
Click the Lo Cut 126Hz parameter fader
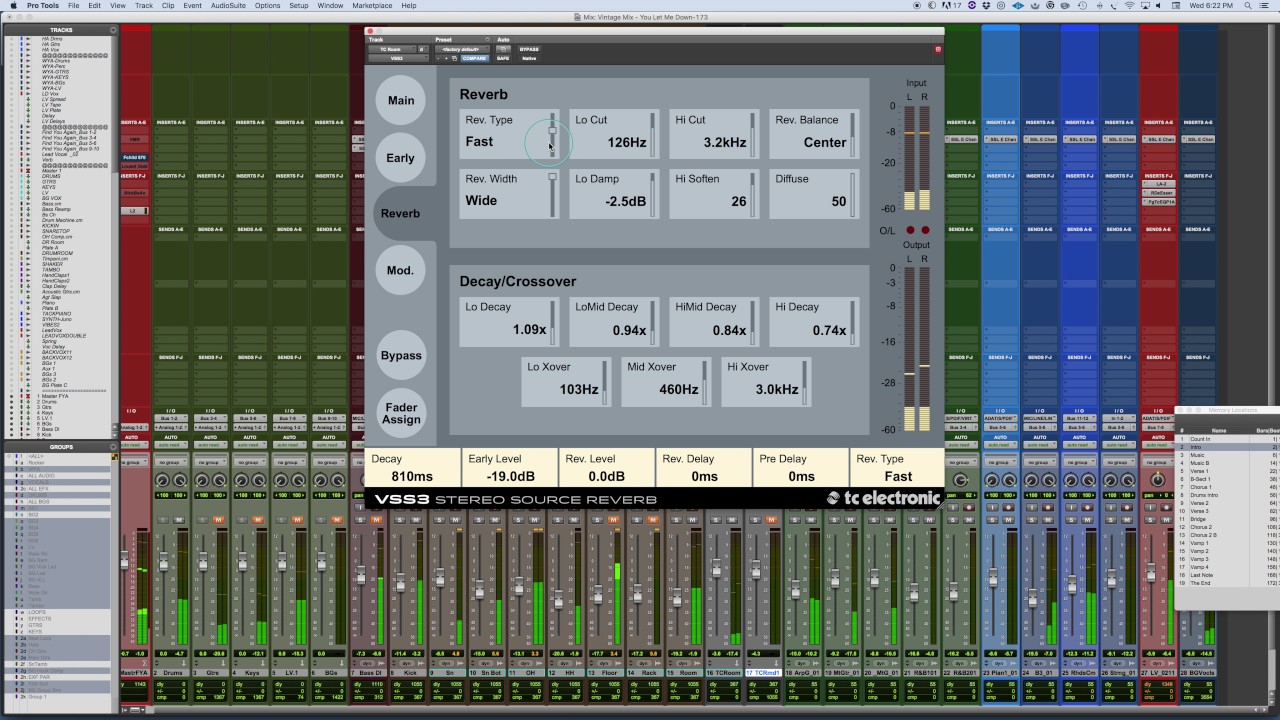[652, 134]
